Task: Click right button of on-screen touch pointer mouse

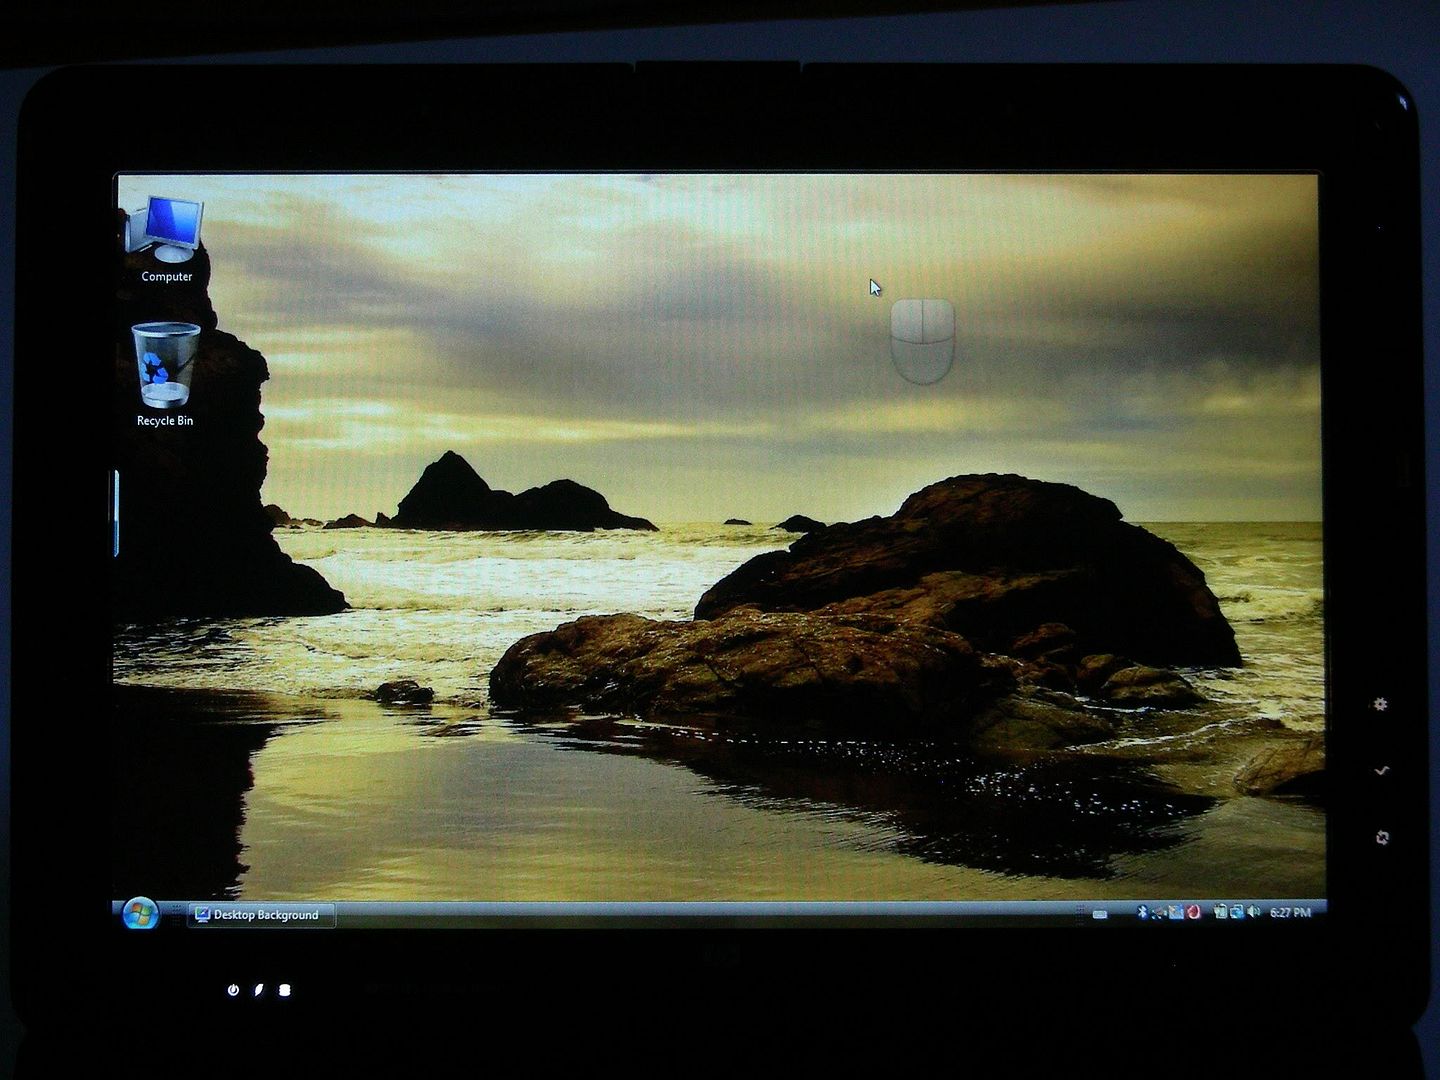Action: tap(938, 320)
